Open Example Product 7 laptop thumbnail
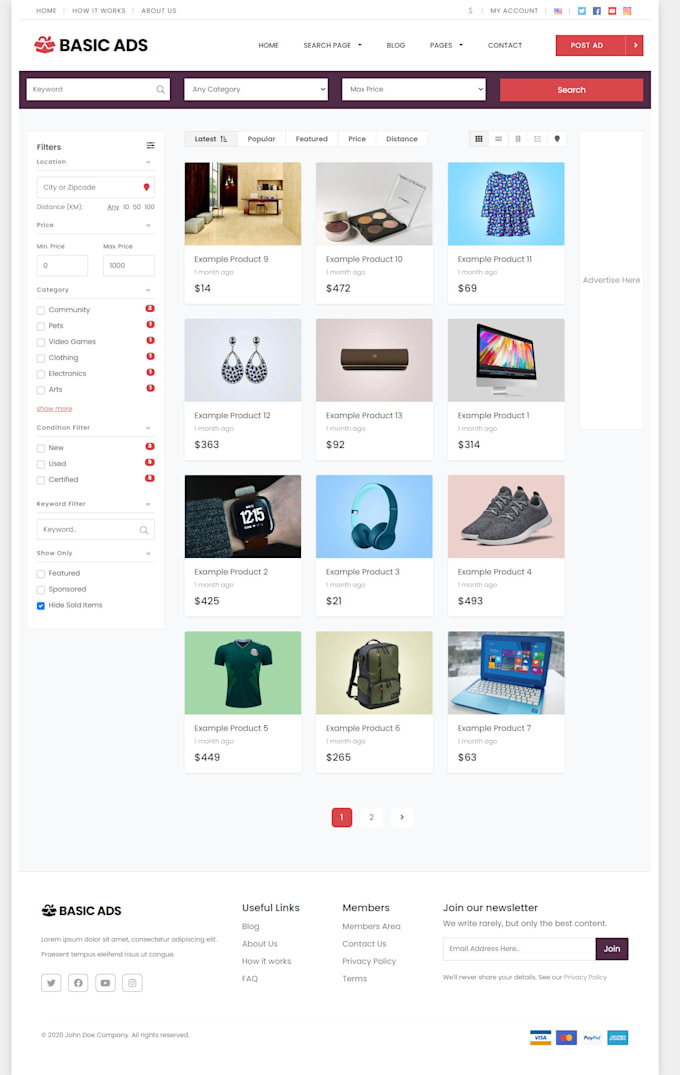This screenshot has width=680, height=1075. [x=506, y=673]
